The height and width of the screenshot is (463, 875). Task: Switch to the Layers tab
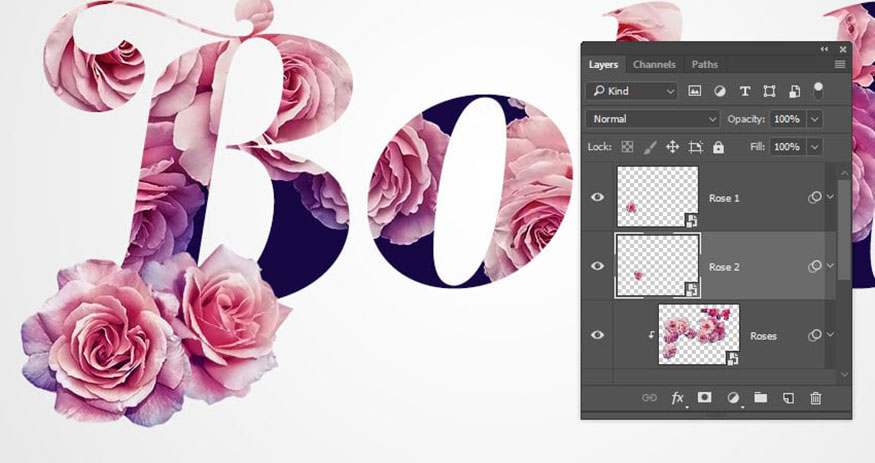click(x=603, y=65)
